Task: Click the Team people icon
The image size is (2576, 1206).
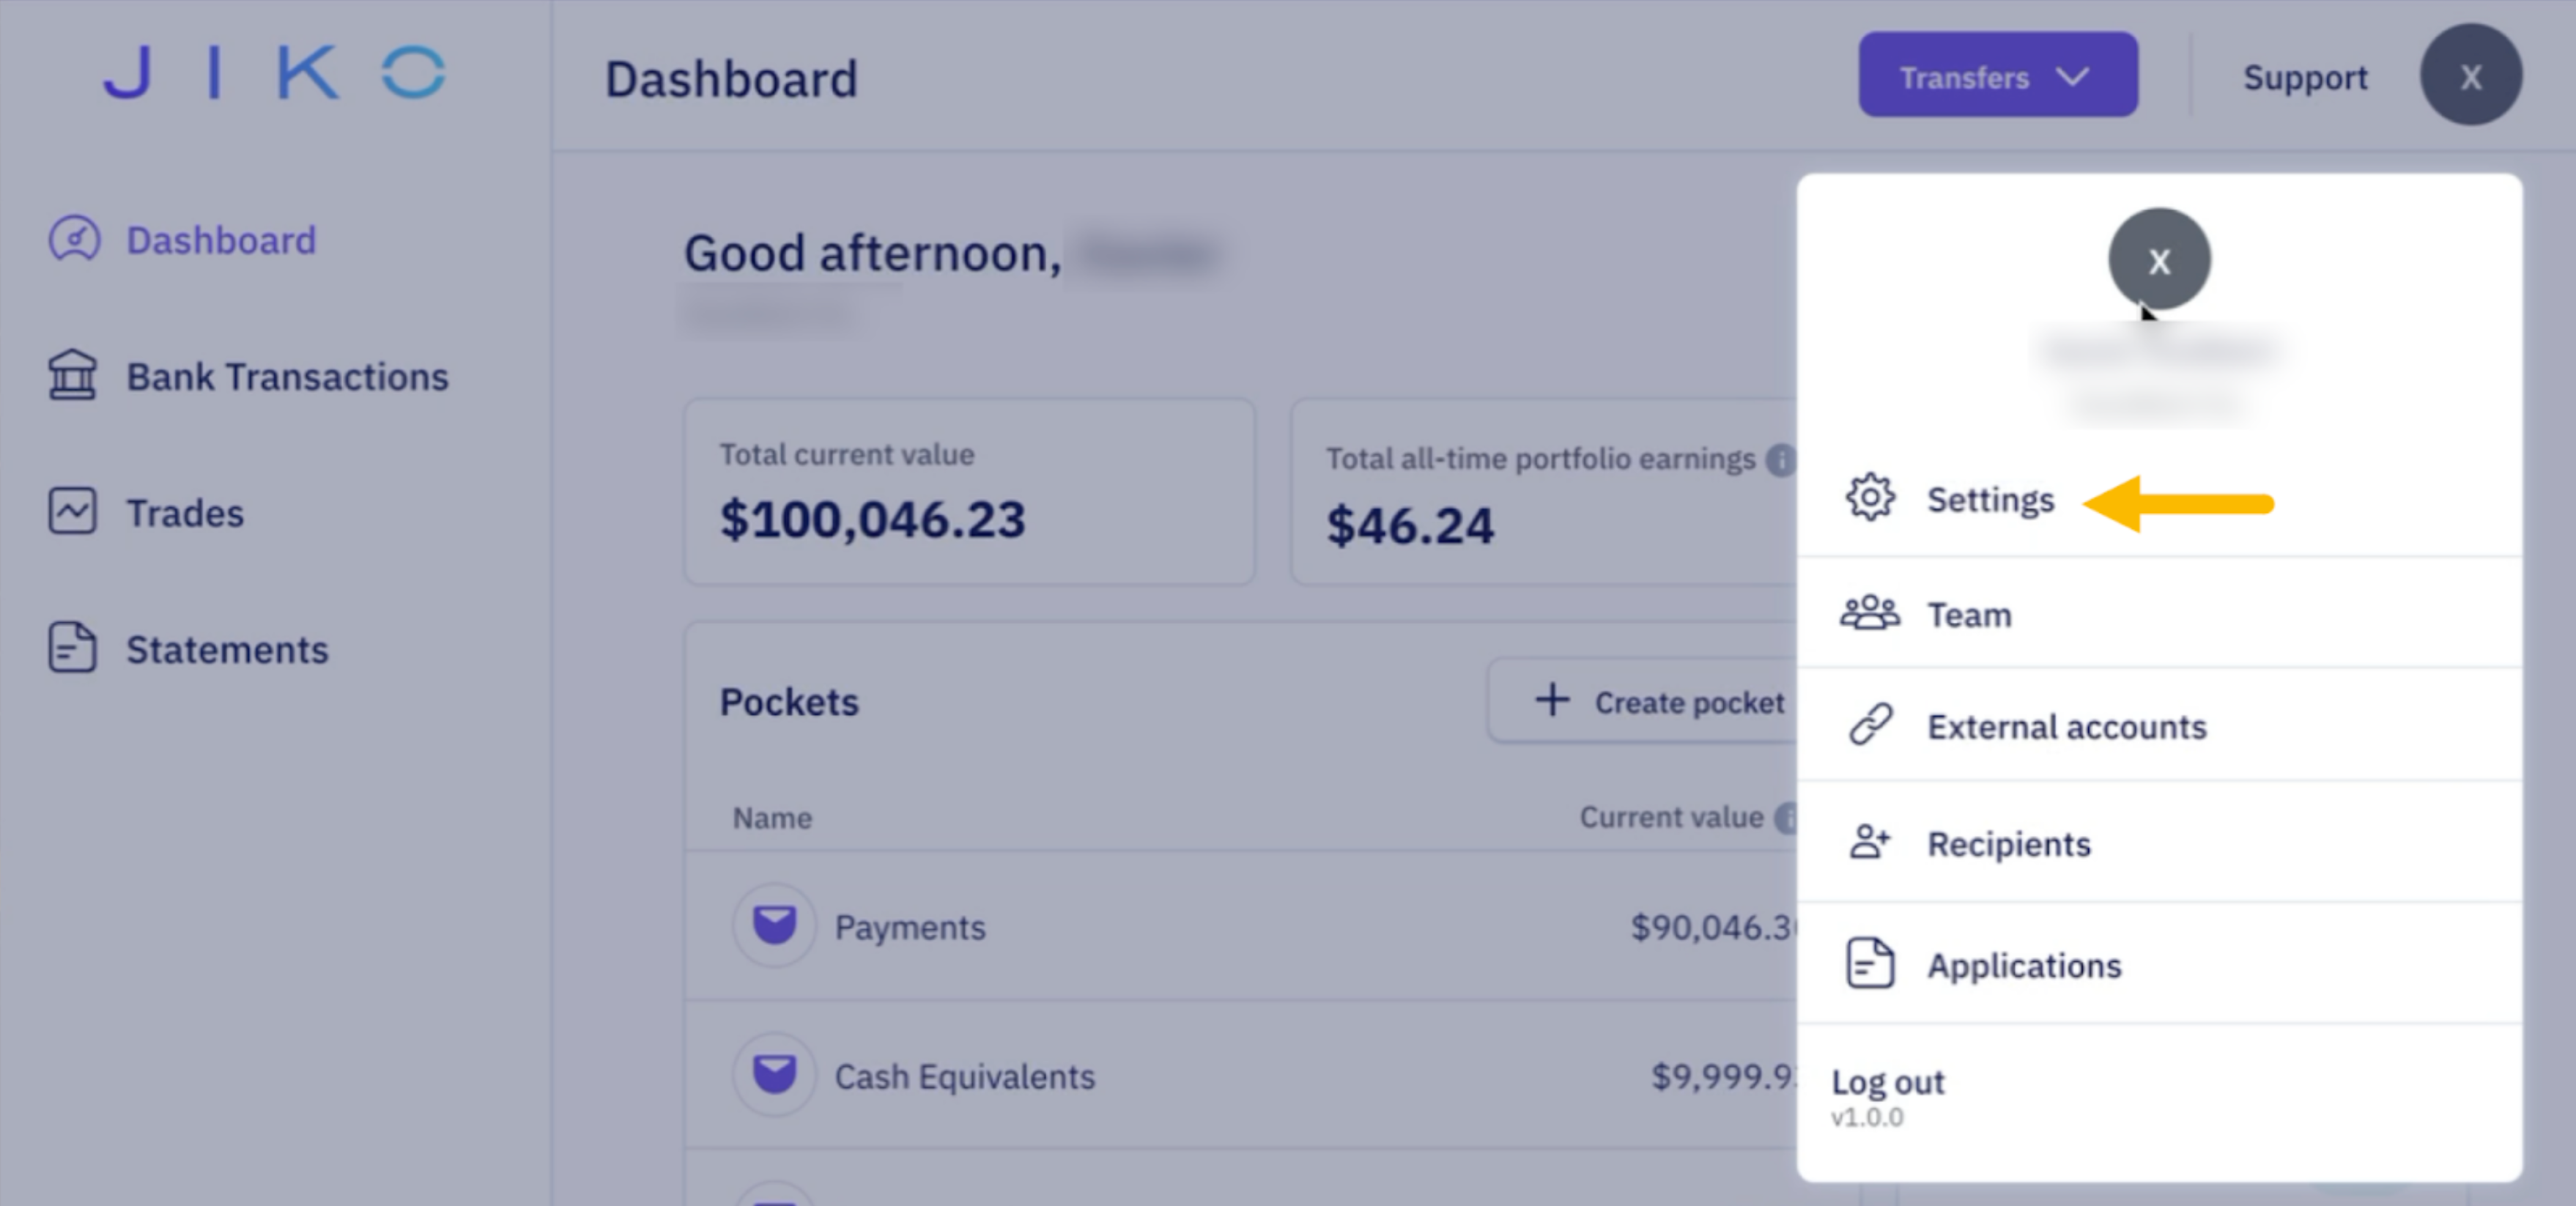Action: click(1870, 614)
